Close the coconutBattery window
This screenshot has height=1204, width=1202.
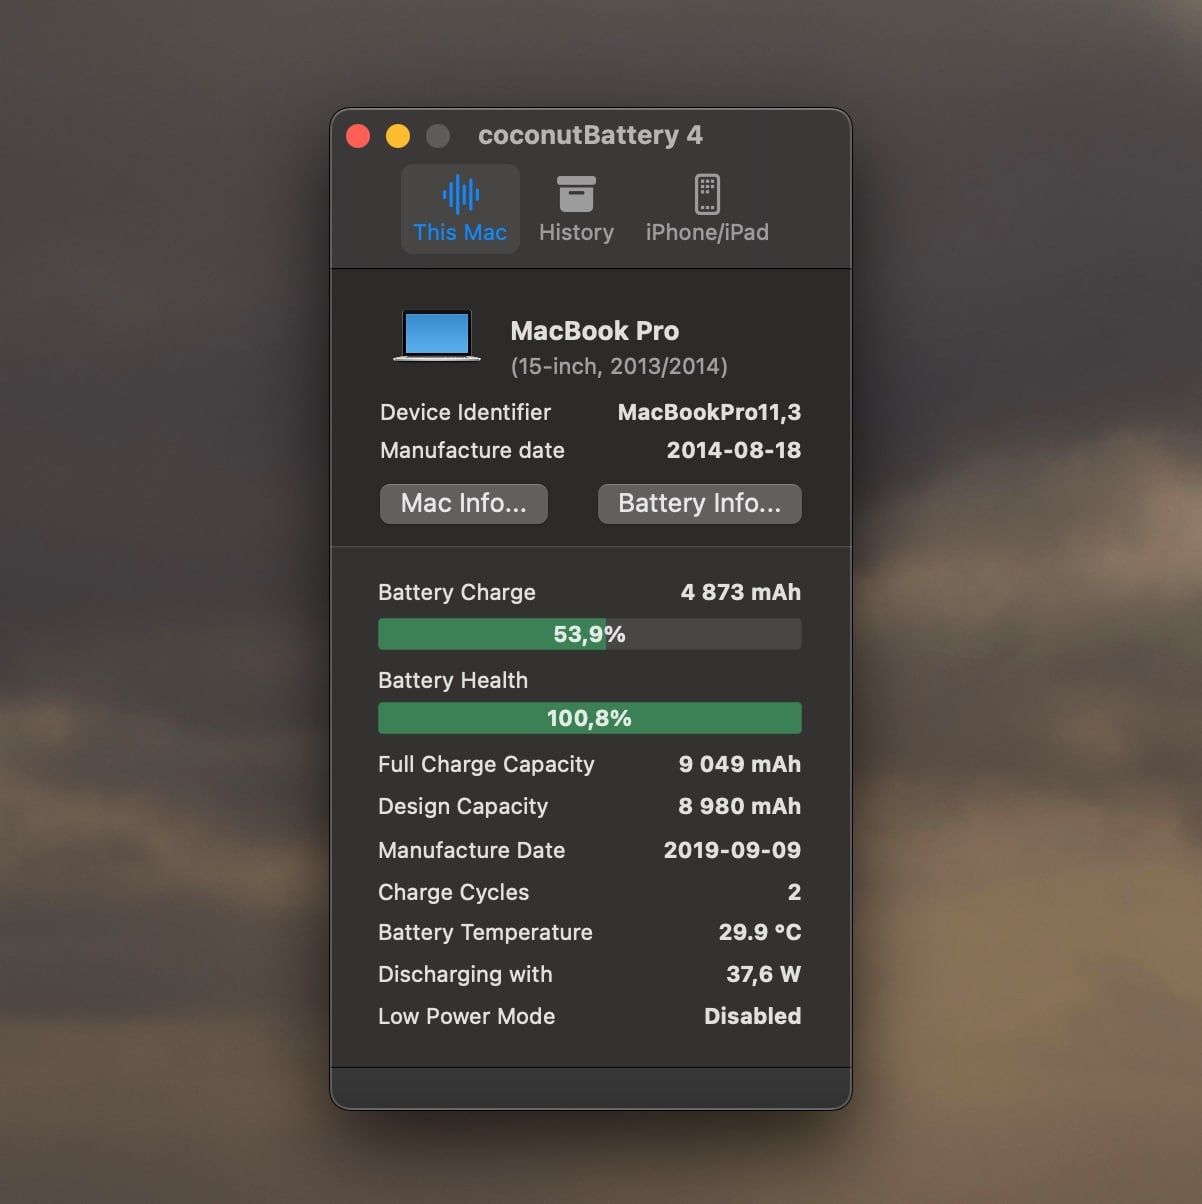coord(358,136)
